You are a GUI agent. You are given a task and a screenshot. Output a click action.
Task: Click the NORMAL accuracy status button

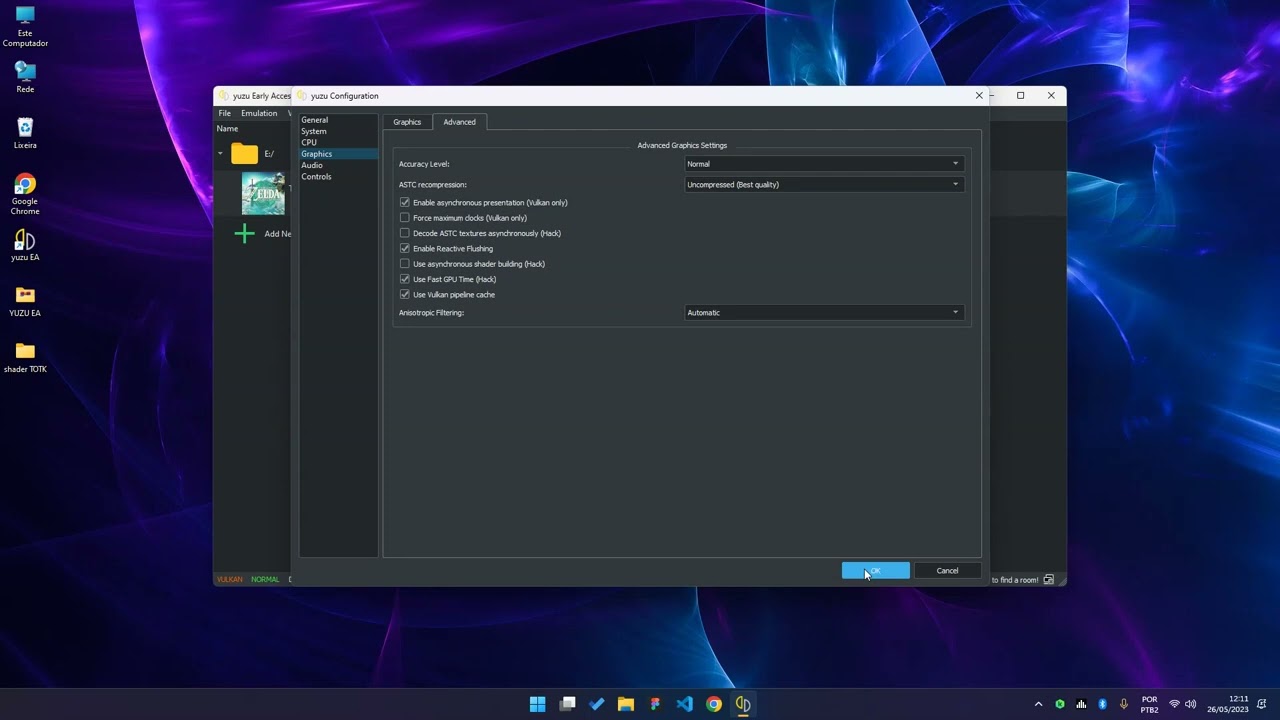[x=265, y=580]
